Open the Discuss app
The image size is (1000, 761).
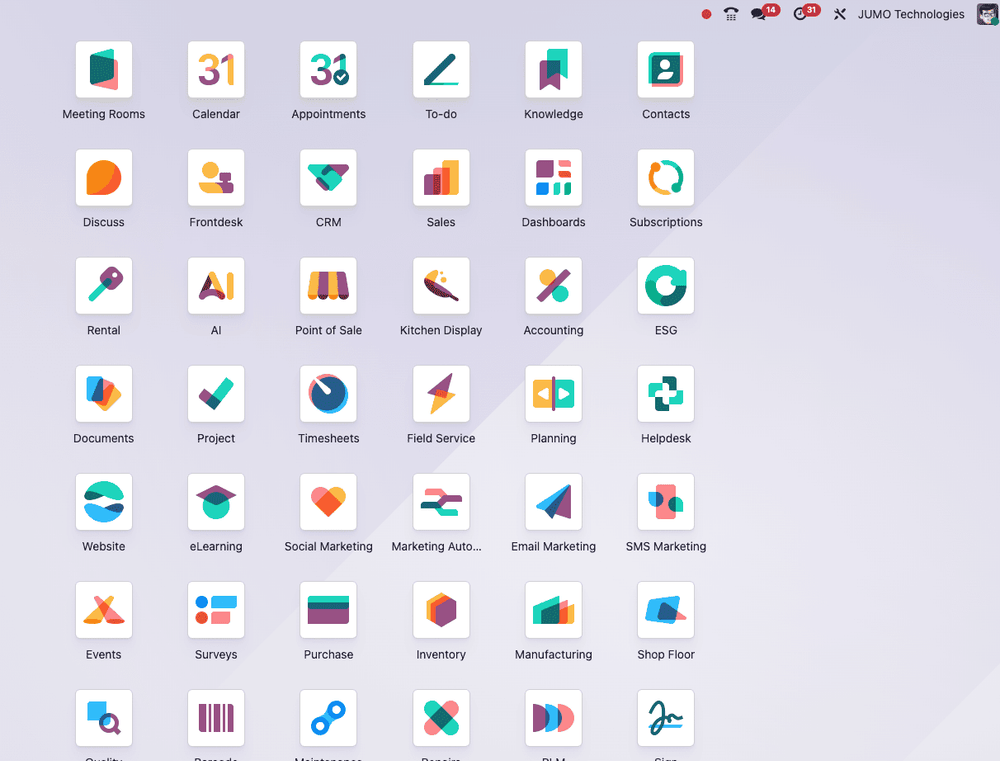[104, 178]
